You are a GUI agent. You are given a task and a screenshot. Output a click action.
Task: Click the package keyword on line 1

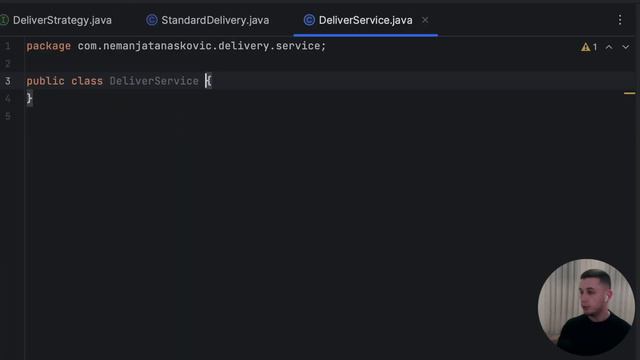(49, 46)
